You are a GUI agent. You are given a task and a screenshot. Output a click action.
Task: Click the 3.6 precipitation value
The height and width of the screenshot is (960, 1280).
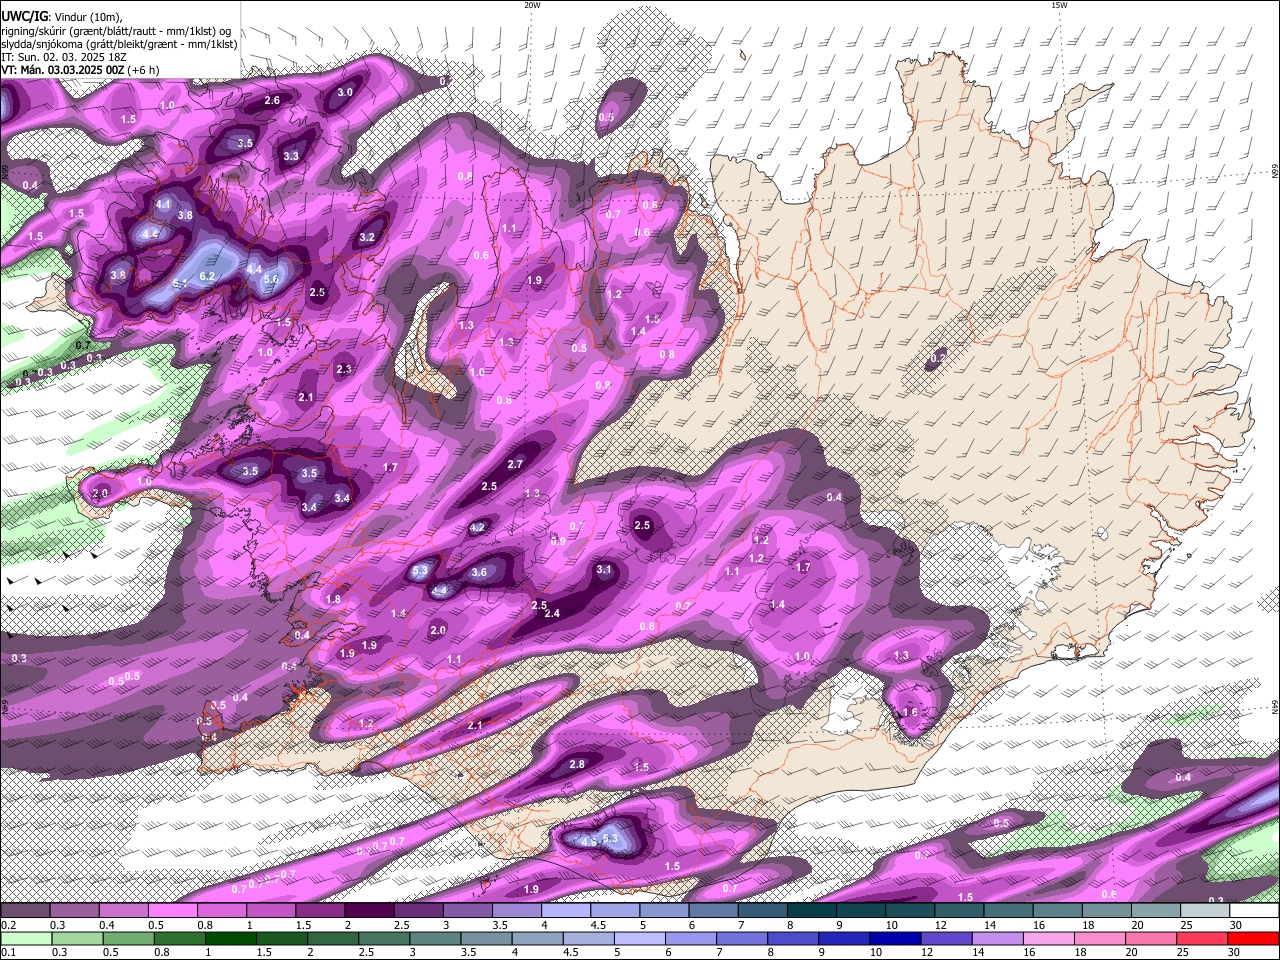tap(479, 573)
